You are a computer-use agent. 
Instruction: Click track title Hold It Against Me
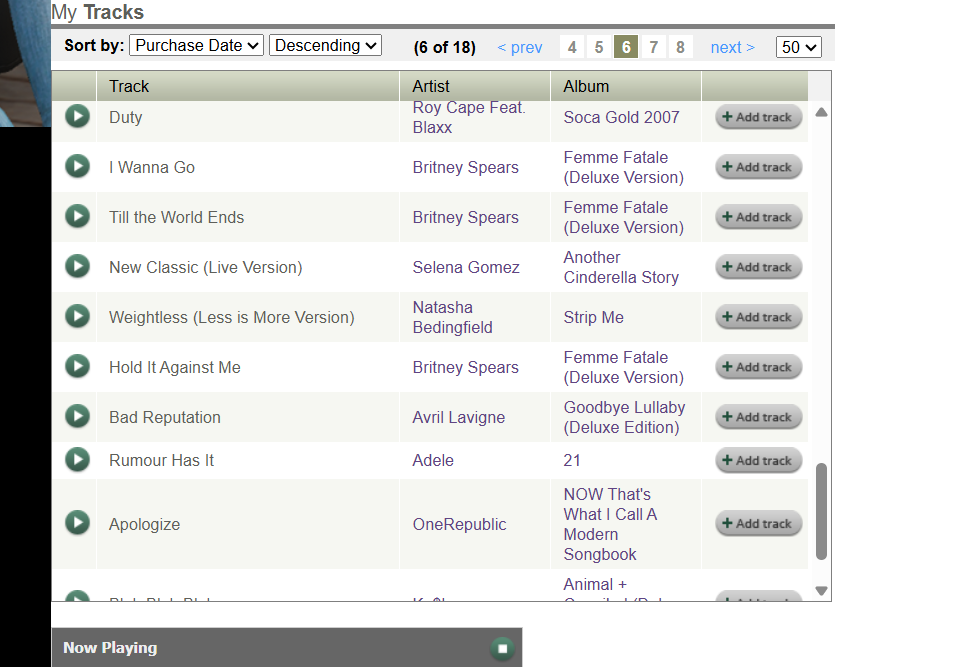point(175,367)
